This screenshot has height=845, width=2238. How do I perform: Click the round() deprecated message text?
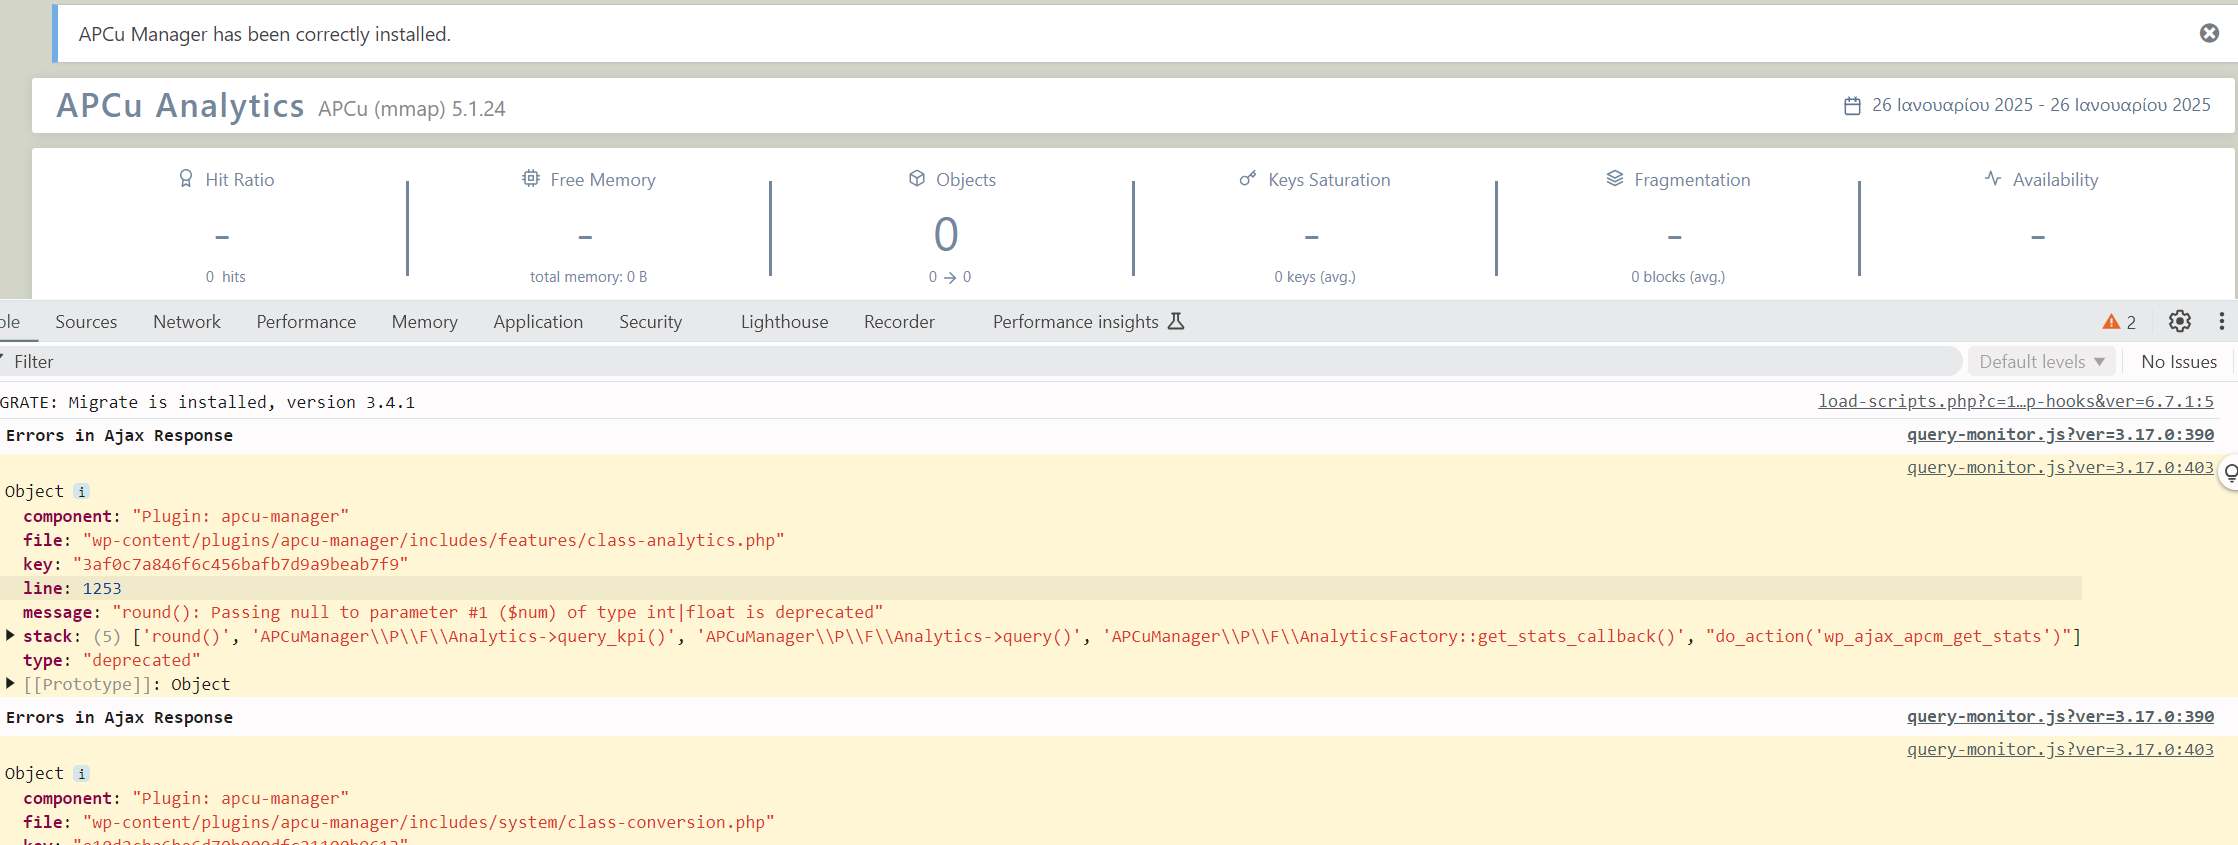coord(497,612)
